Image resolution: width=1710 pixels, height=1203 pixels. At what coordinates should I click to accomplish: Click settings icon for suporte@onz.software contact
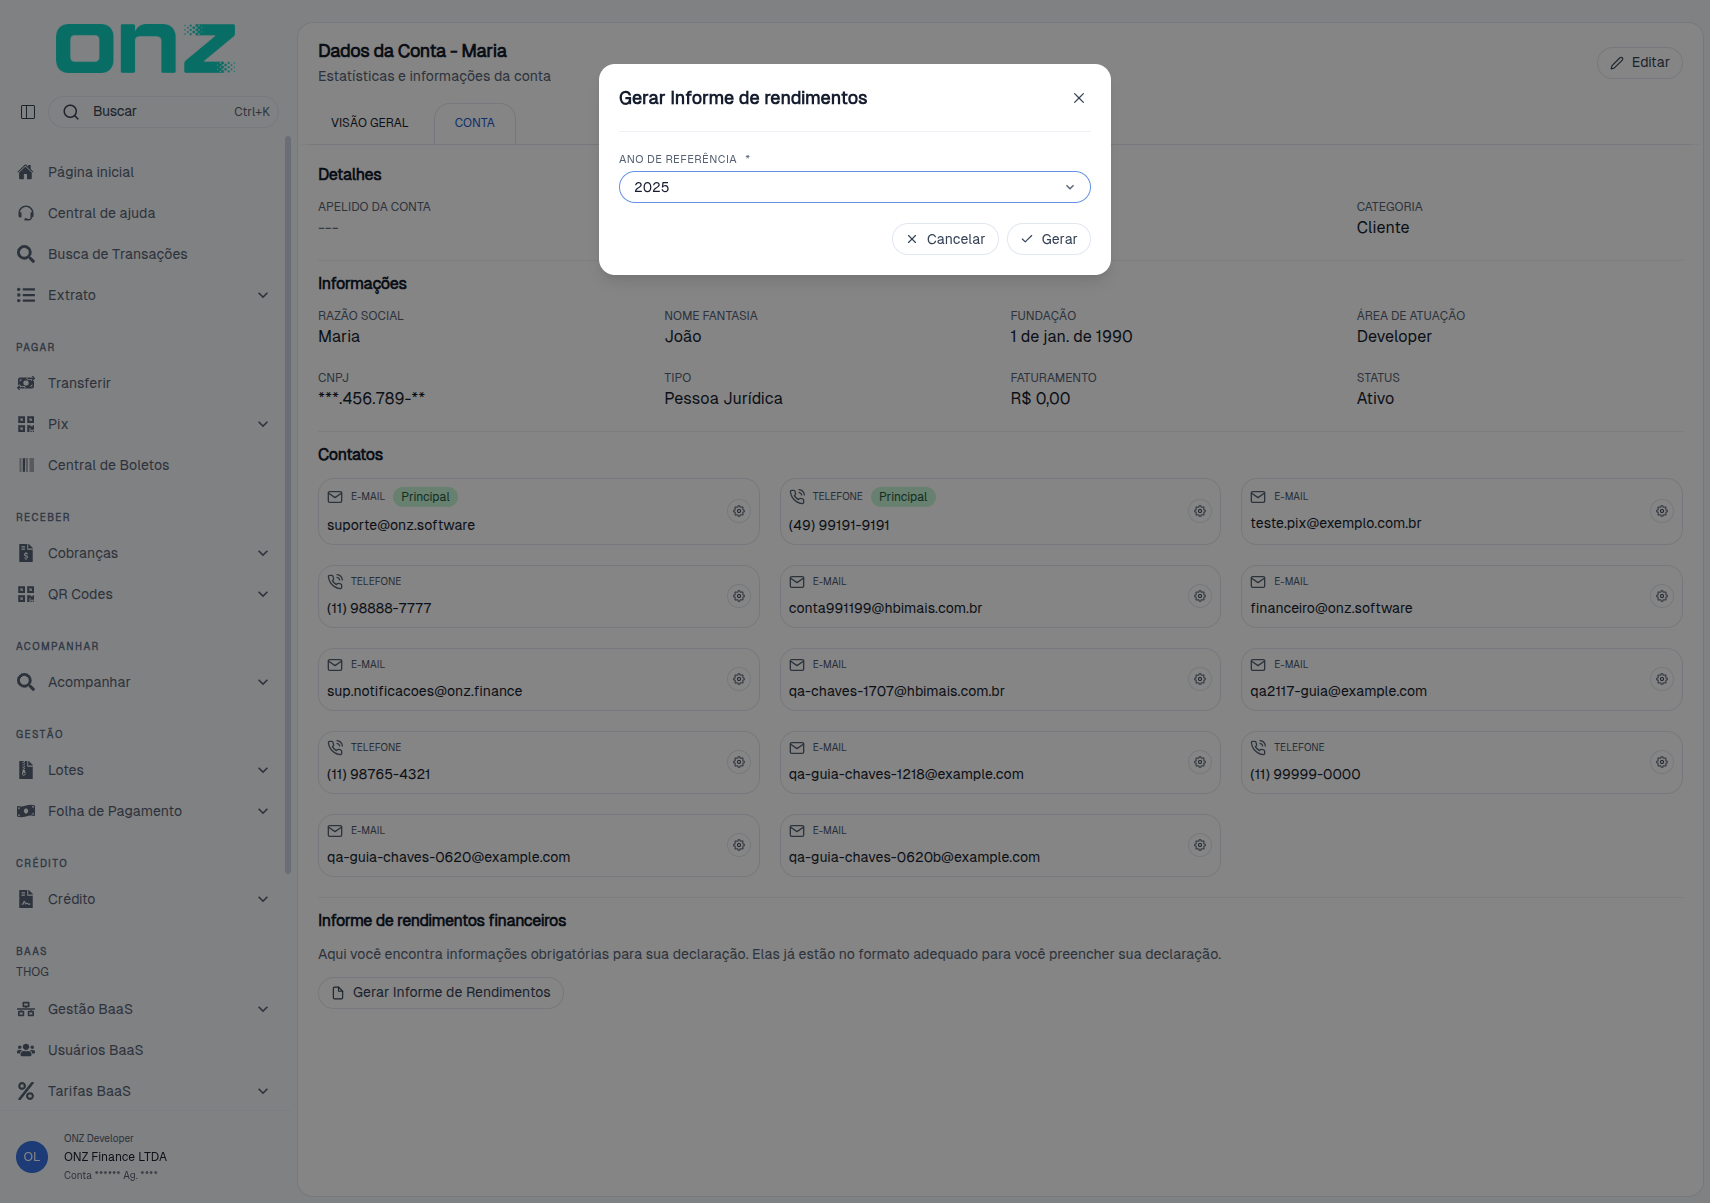pos(739,511)
